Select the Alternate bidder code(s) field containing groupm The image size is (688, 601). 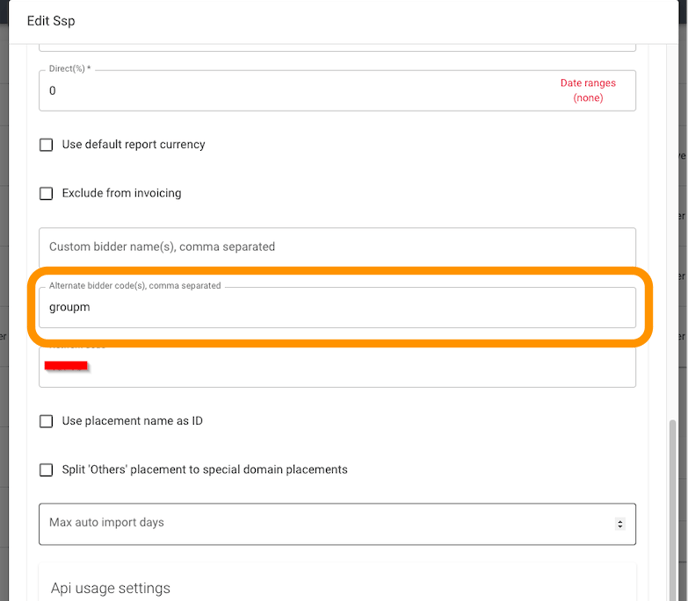[x=337, y=308]
